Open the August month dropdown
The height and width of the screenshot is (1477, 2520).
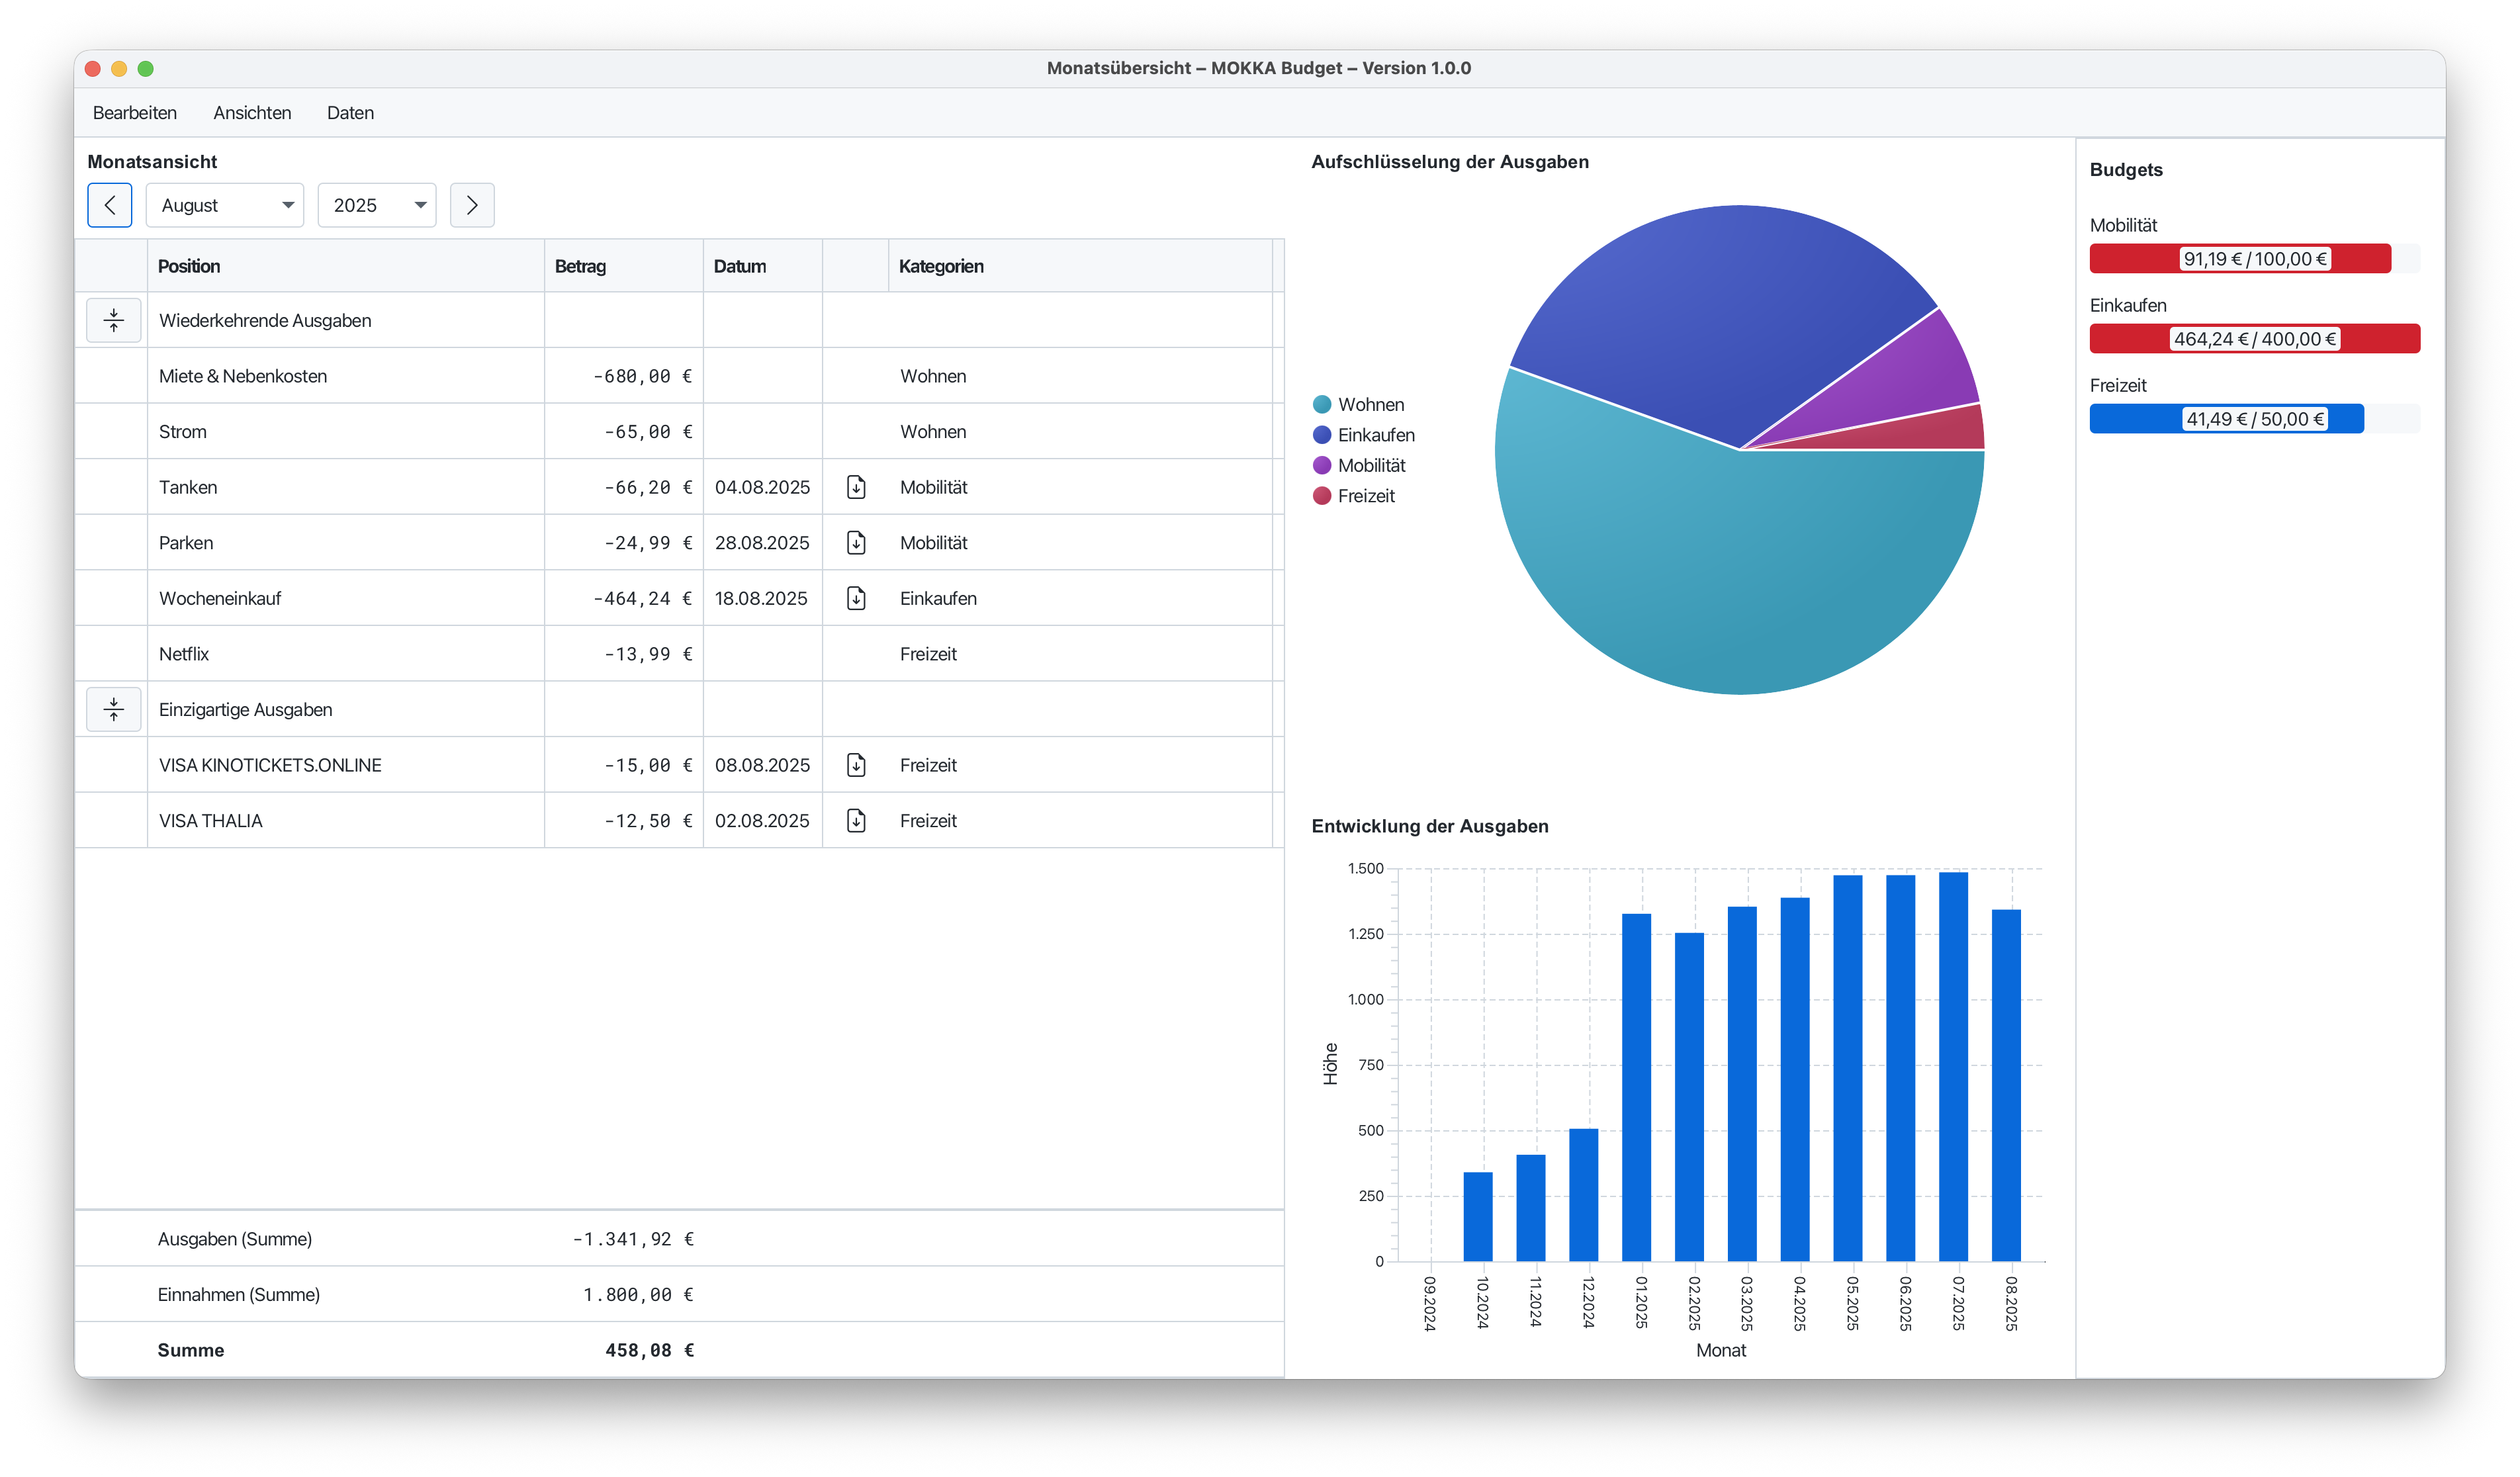225,205
